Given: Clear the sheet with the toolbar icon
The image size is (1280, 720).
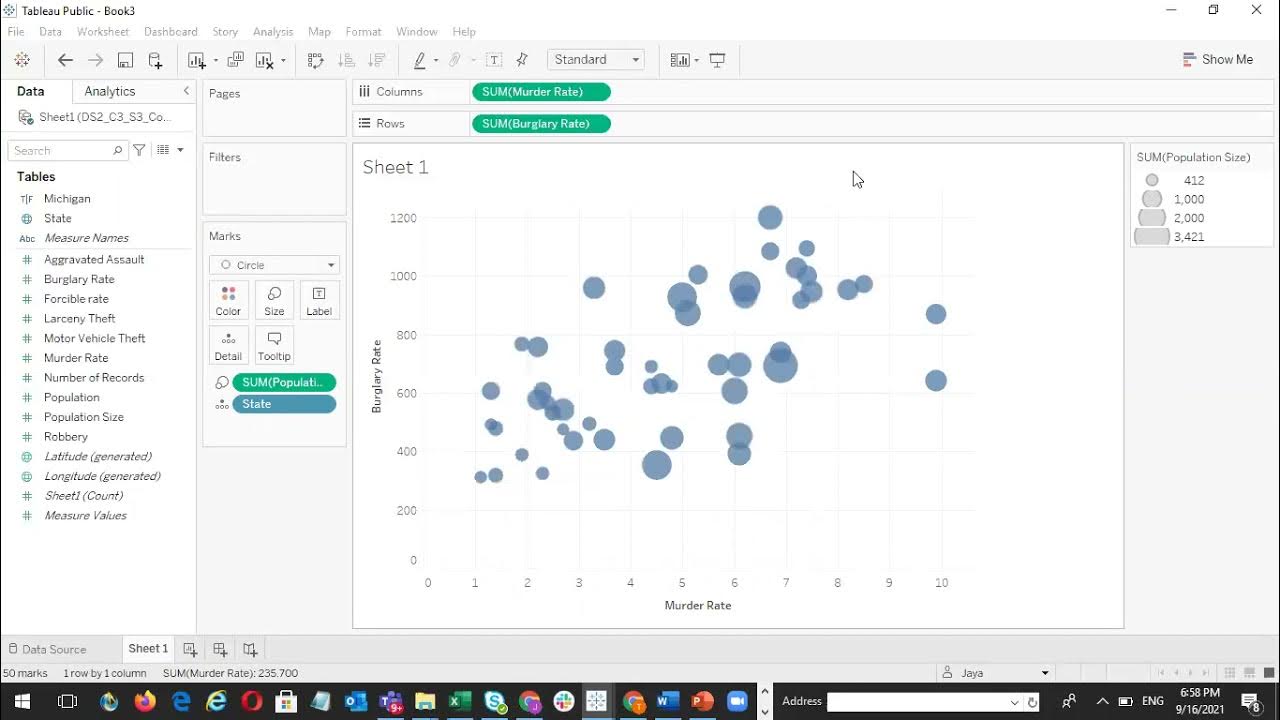Looking at the screenshot, I should 265,60.
